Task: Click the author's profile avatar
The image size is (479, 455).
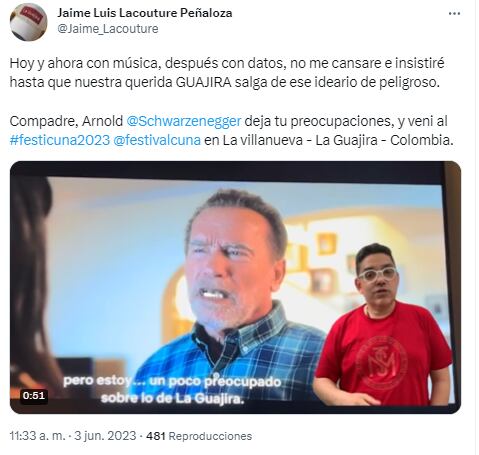Action: (x=29, y=22)
